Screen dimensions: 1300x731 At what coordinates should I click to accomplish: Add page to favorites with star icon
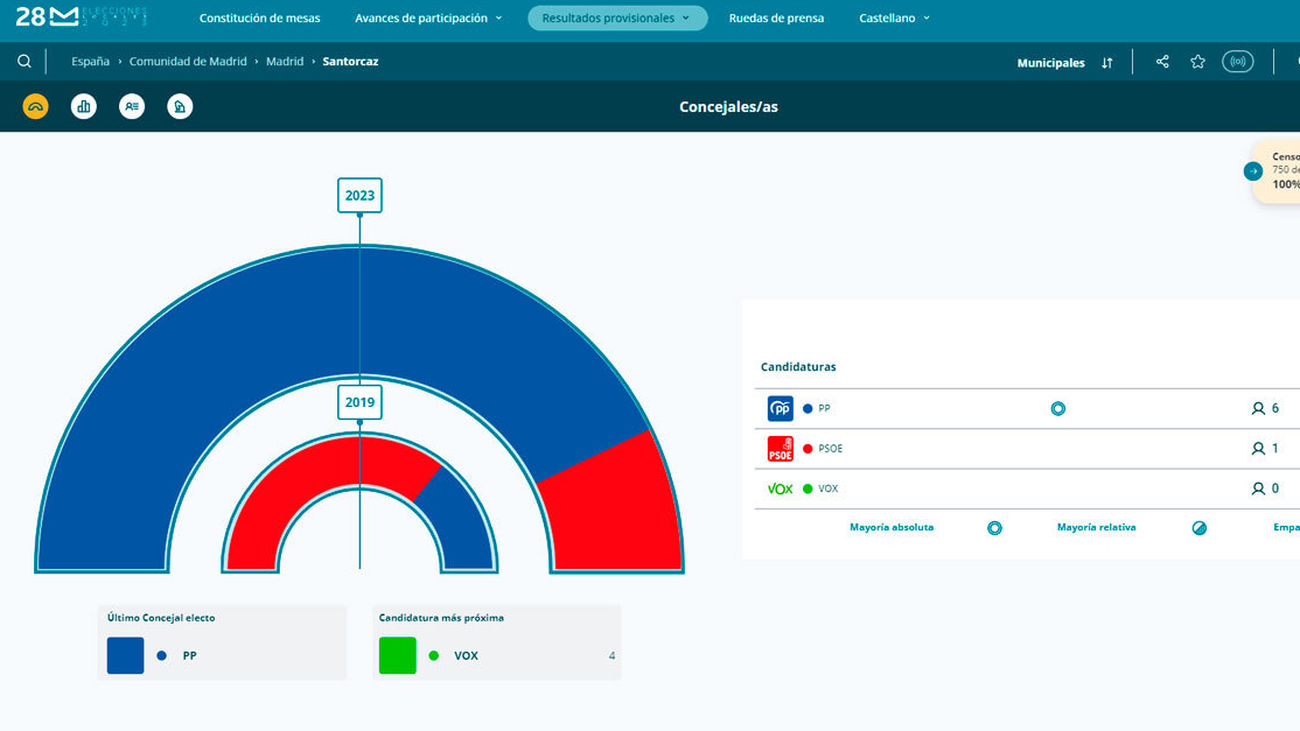coord(1198,62)
